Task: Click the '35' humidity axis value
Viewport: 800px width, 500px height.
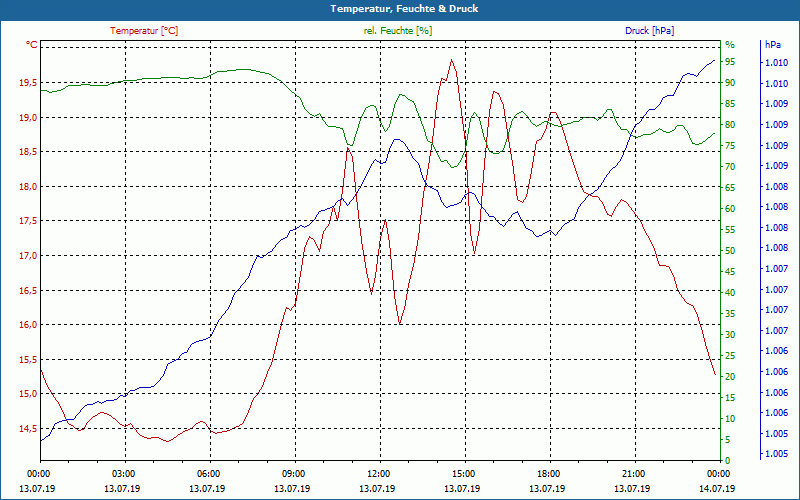Action: tap(730, 313)
